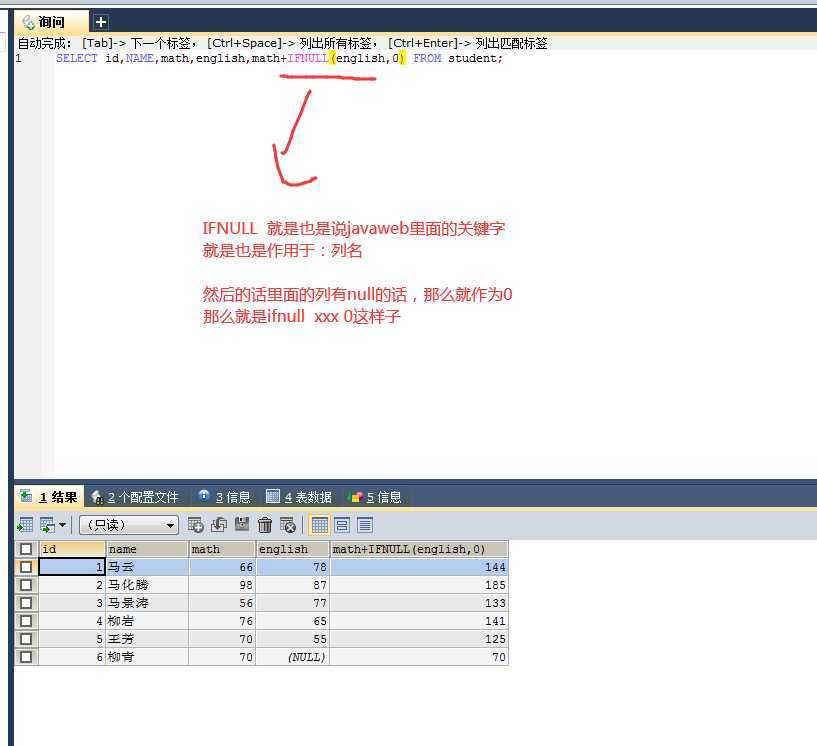Viewport: 817px width, 746px height.
Task: Select the 询问 query editor tab
Action: tap(50, 22)
